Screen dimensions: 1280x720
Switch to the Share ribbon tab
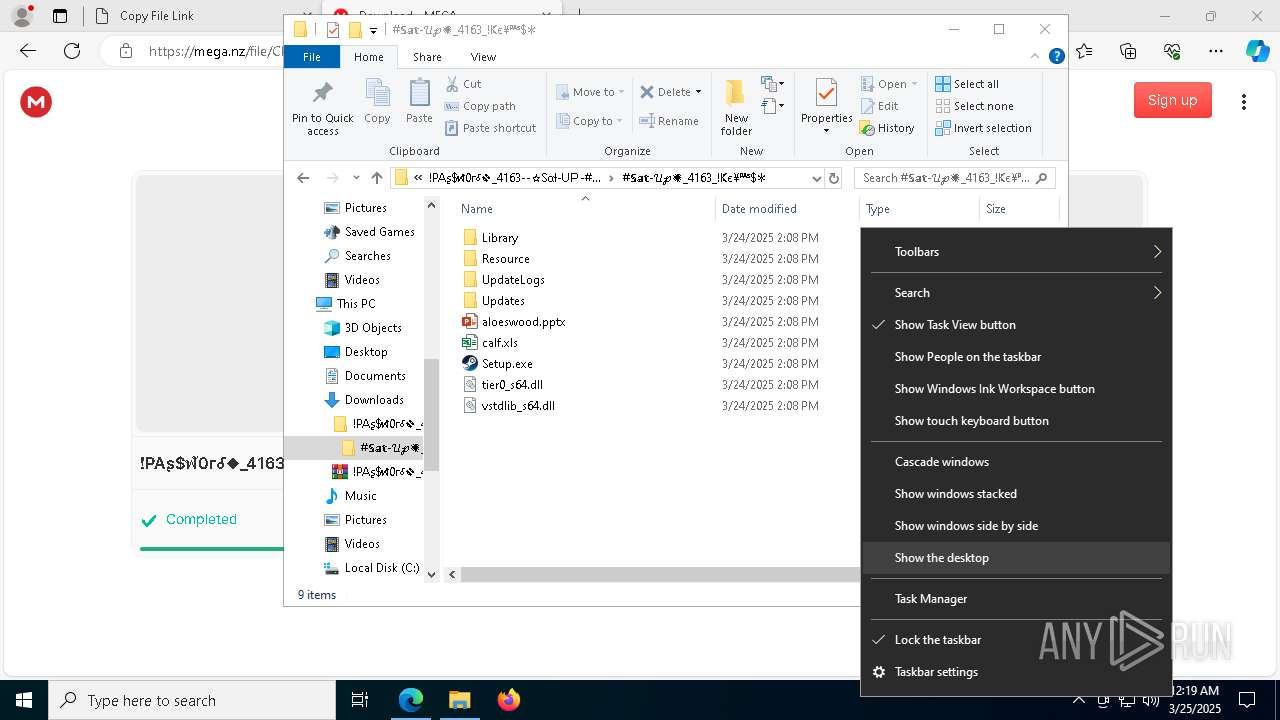point(427,57)
